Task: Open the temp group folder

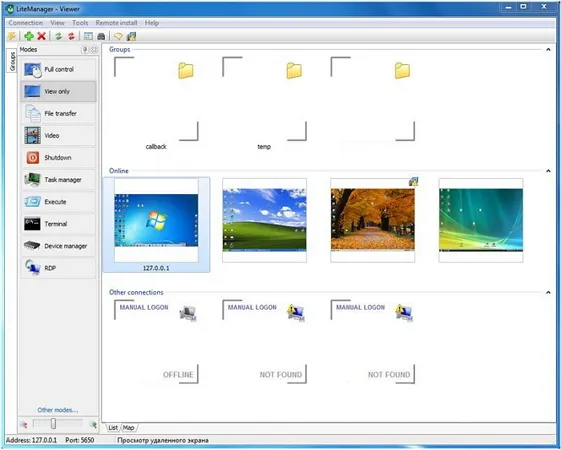Action: 264,103
